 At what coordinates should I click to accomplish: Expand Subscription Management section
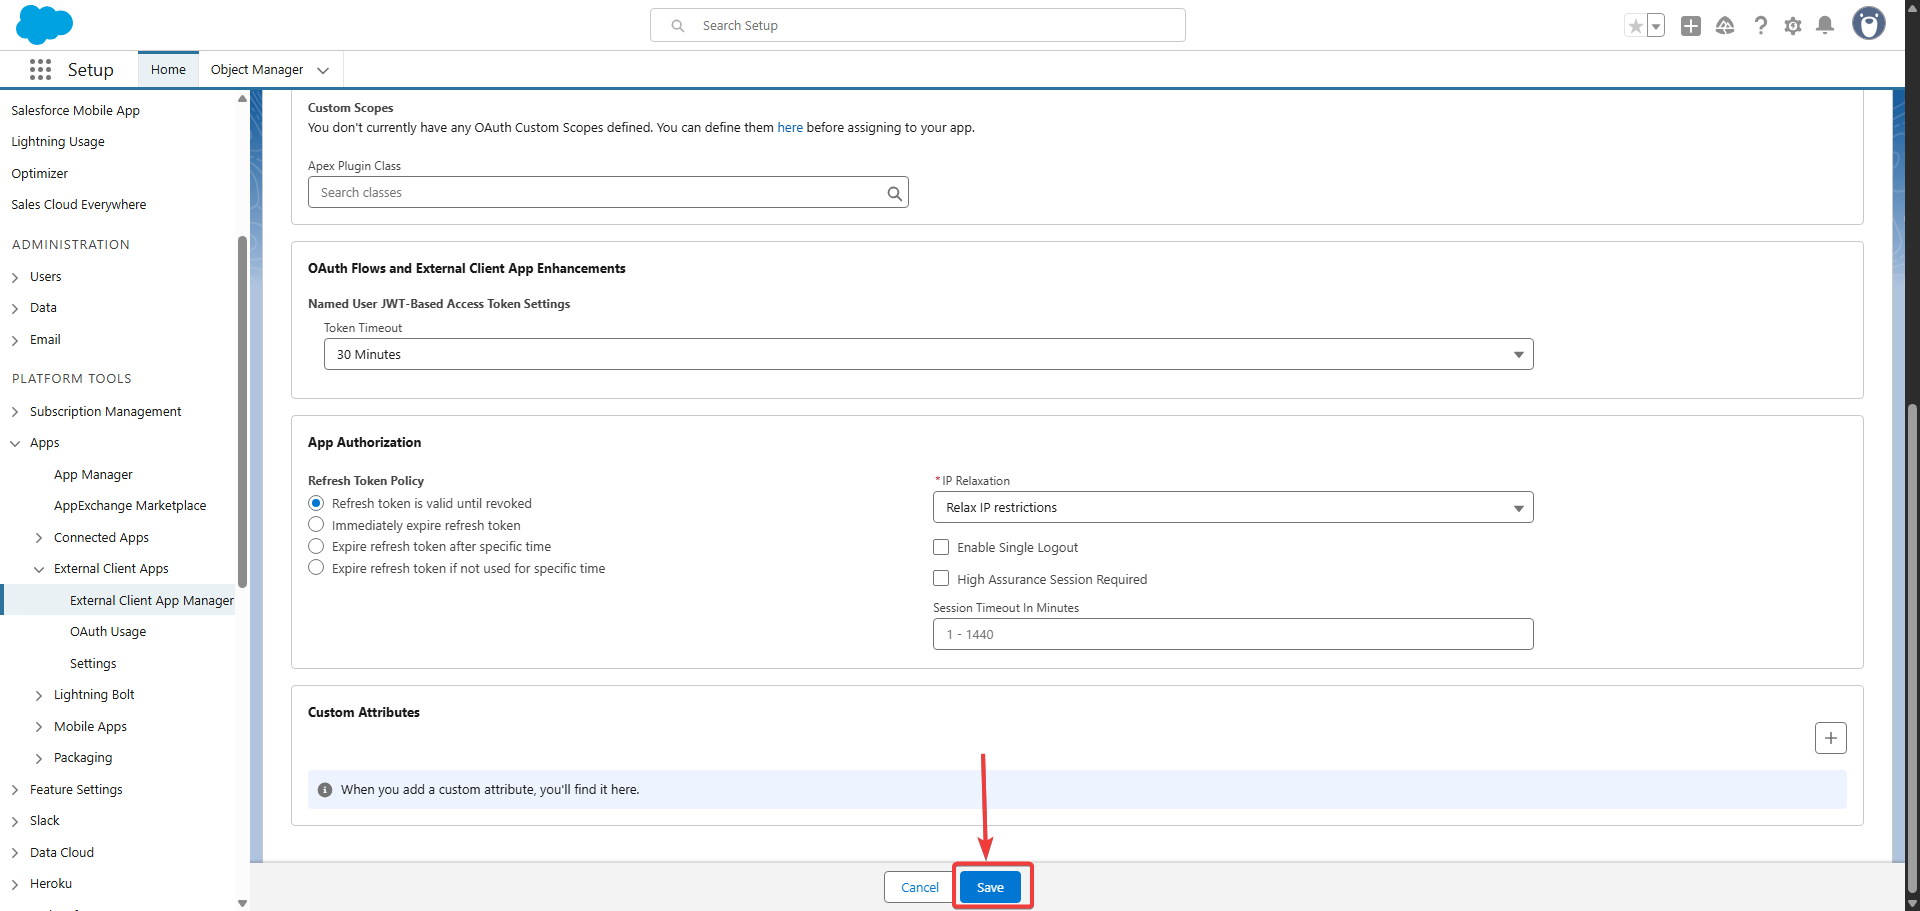(x=15, y=412)
